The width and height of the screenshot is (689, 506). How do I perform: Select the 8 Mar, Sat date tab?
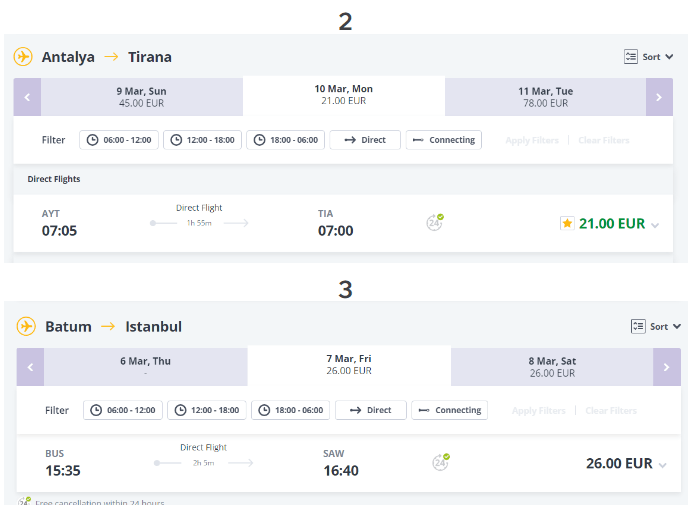(x=552, y=367)
